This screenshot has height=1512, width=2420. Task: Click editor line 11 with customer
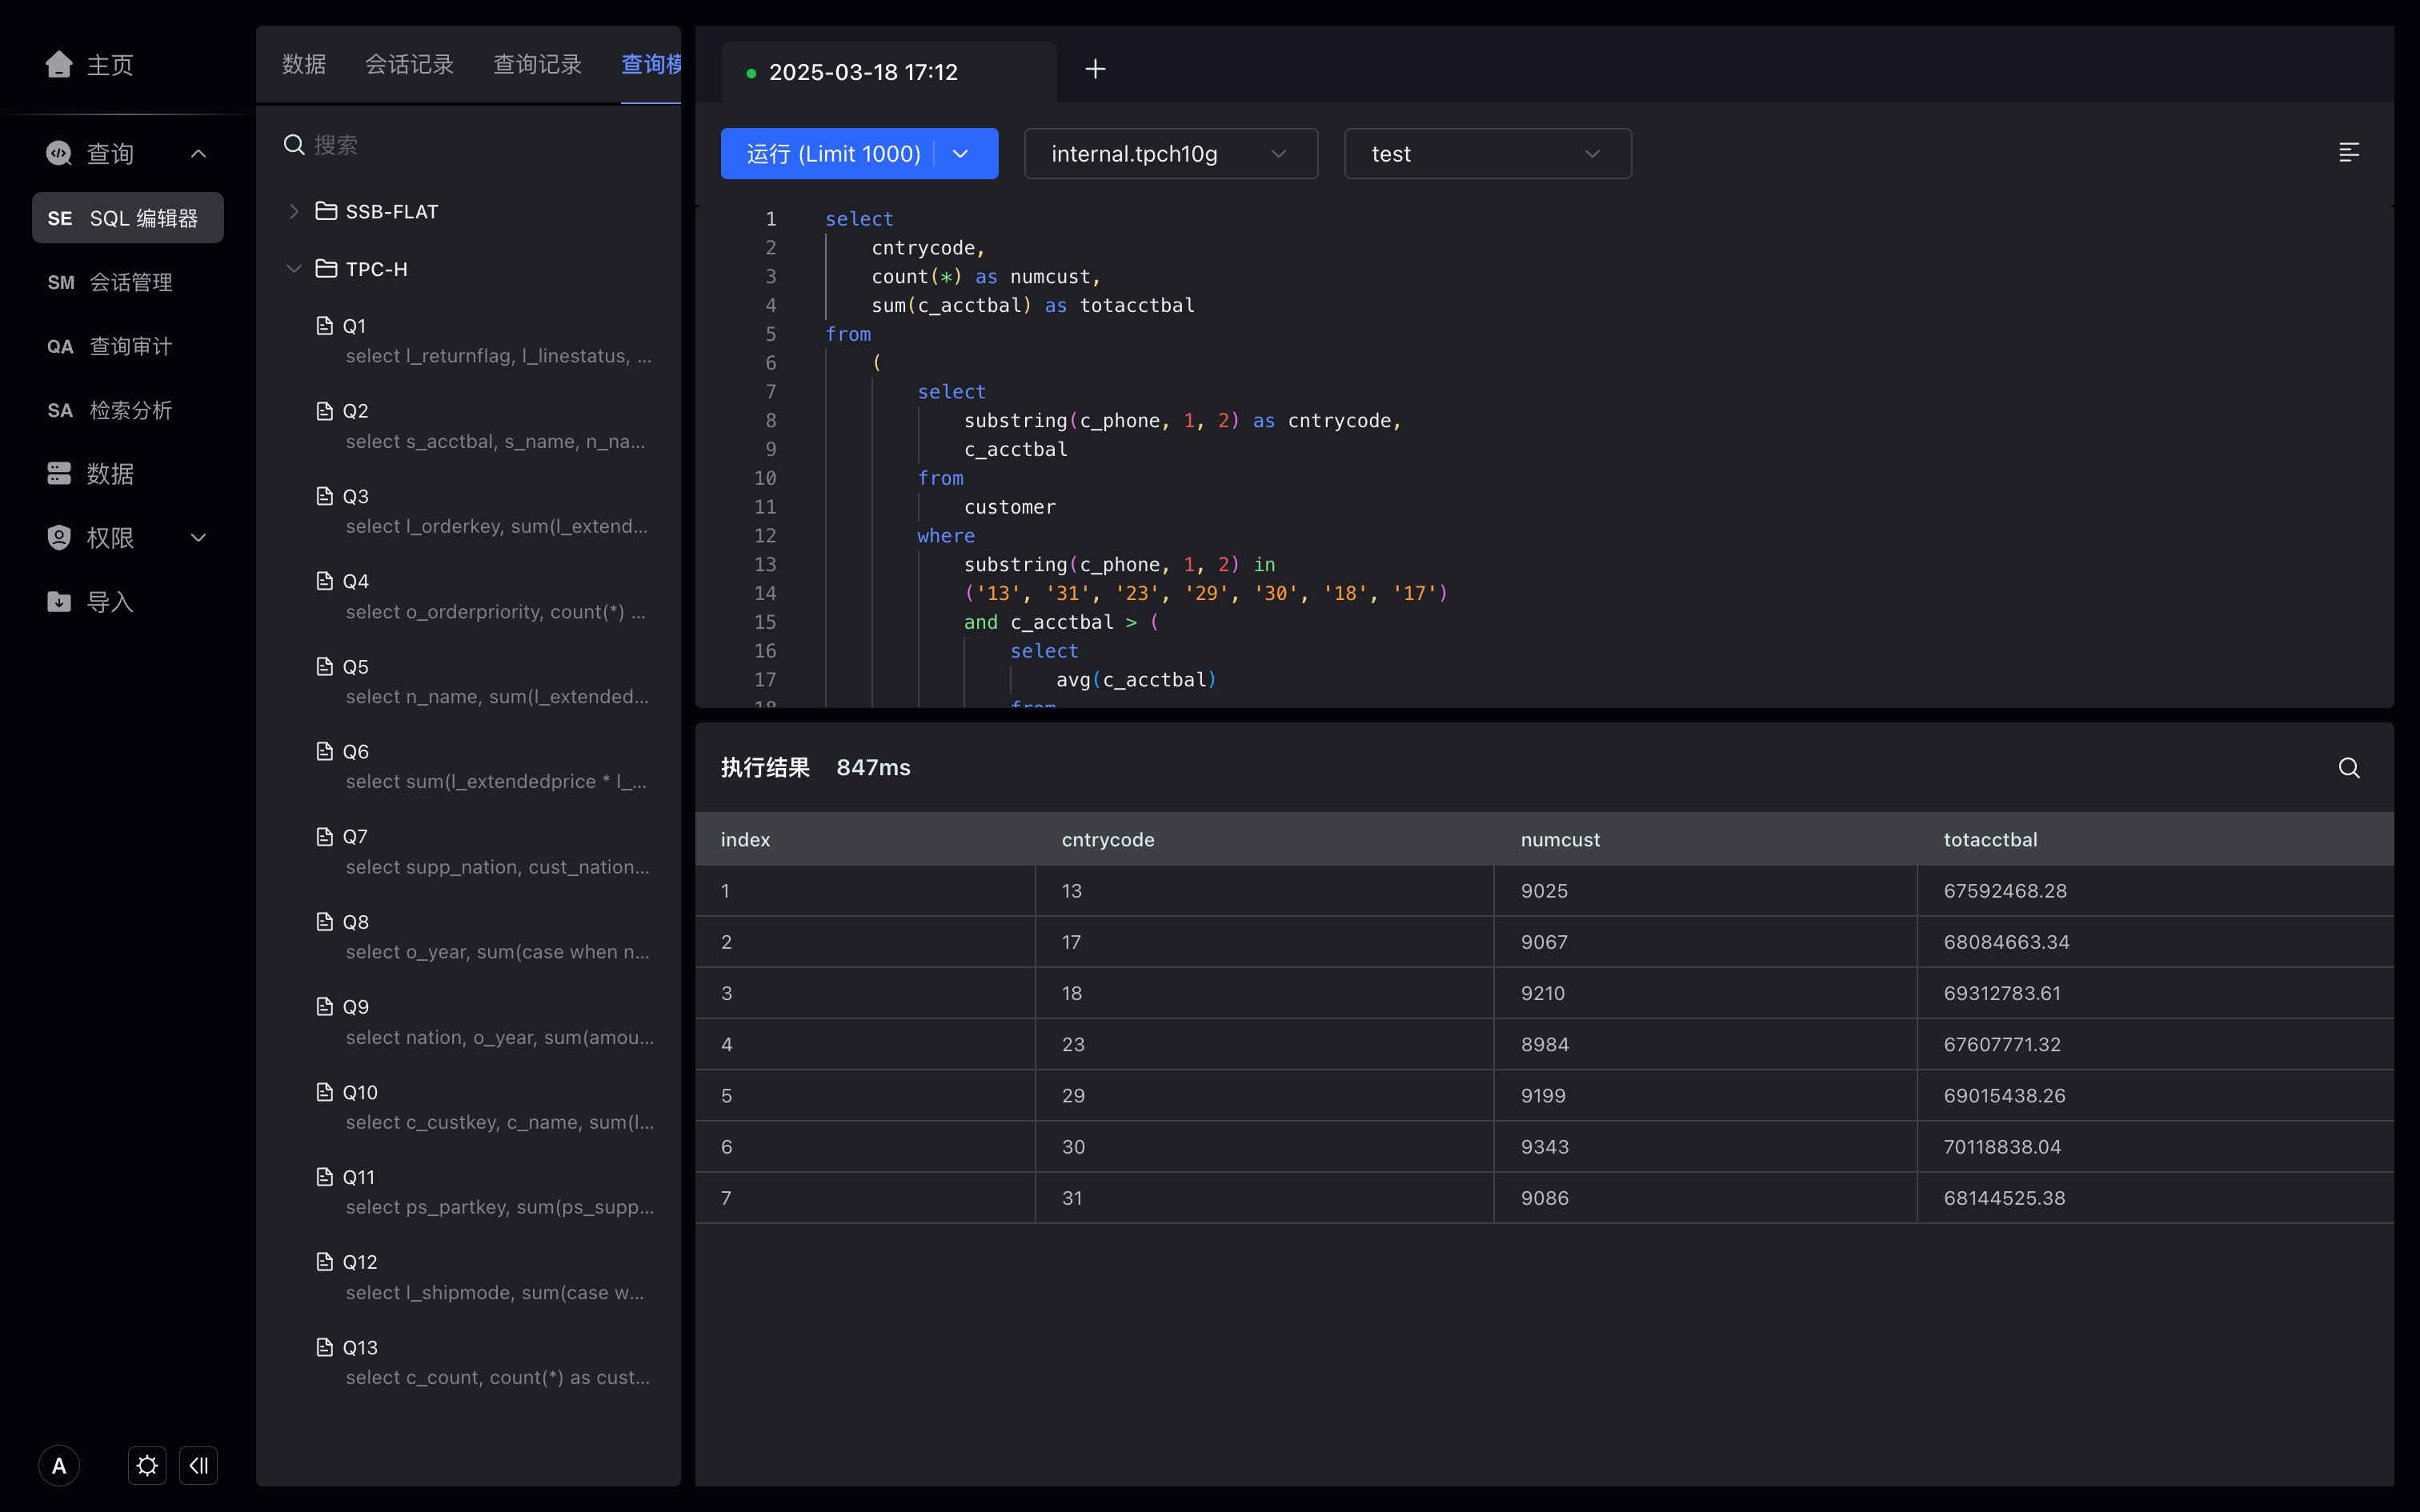coord(1009,507)
